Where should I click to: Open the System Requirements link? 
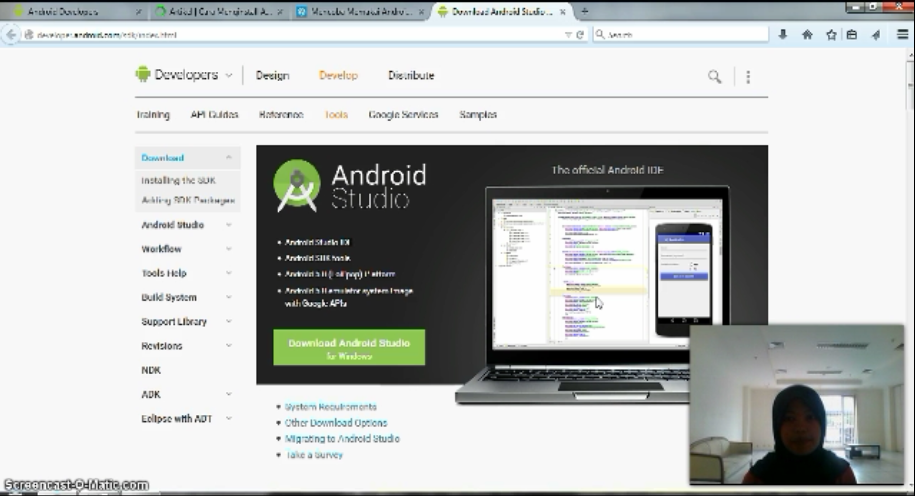tap(331, 407)
